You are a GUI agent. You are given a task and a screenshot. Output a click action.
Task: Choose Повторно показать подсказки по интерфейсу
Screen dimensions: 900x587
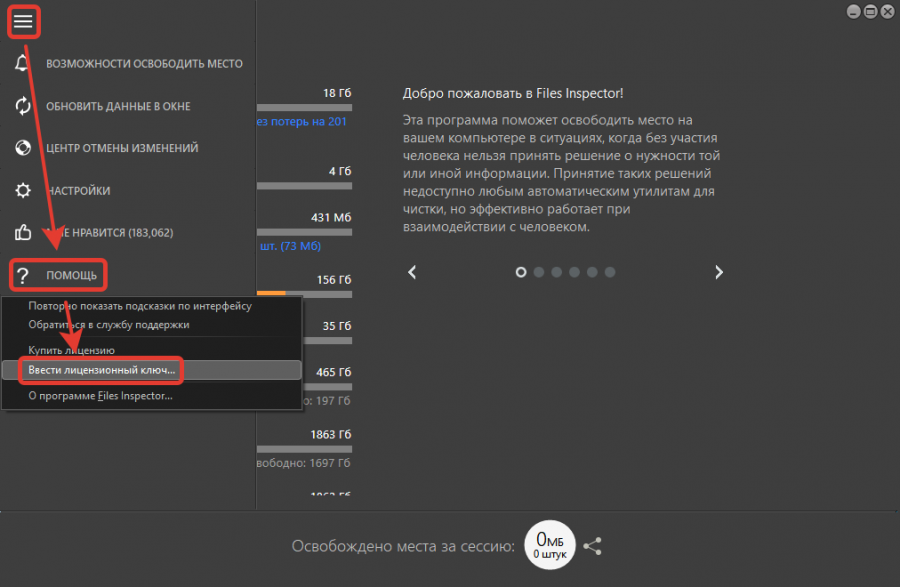(x=140, y=306)
